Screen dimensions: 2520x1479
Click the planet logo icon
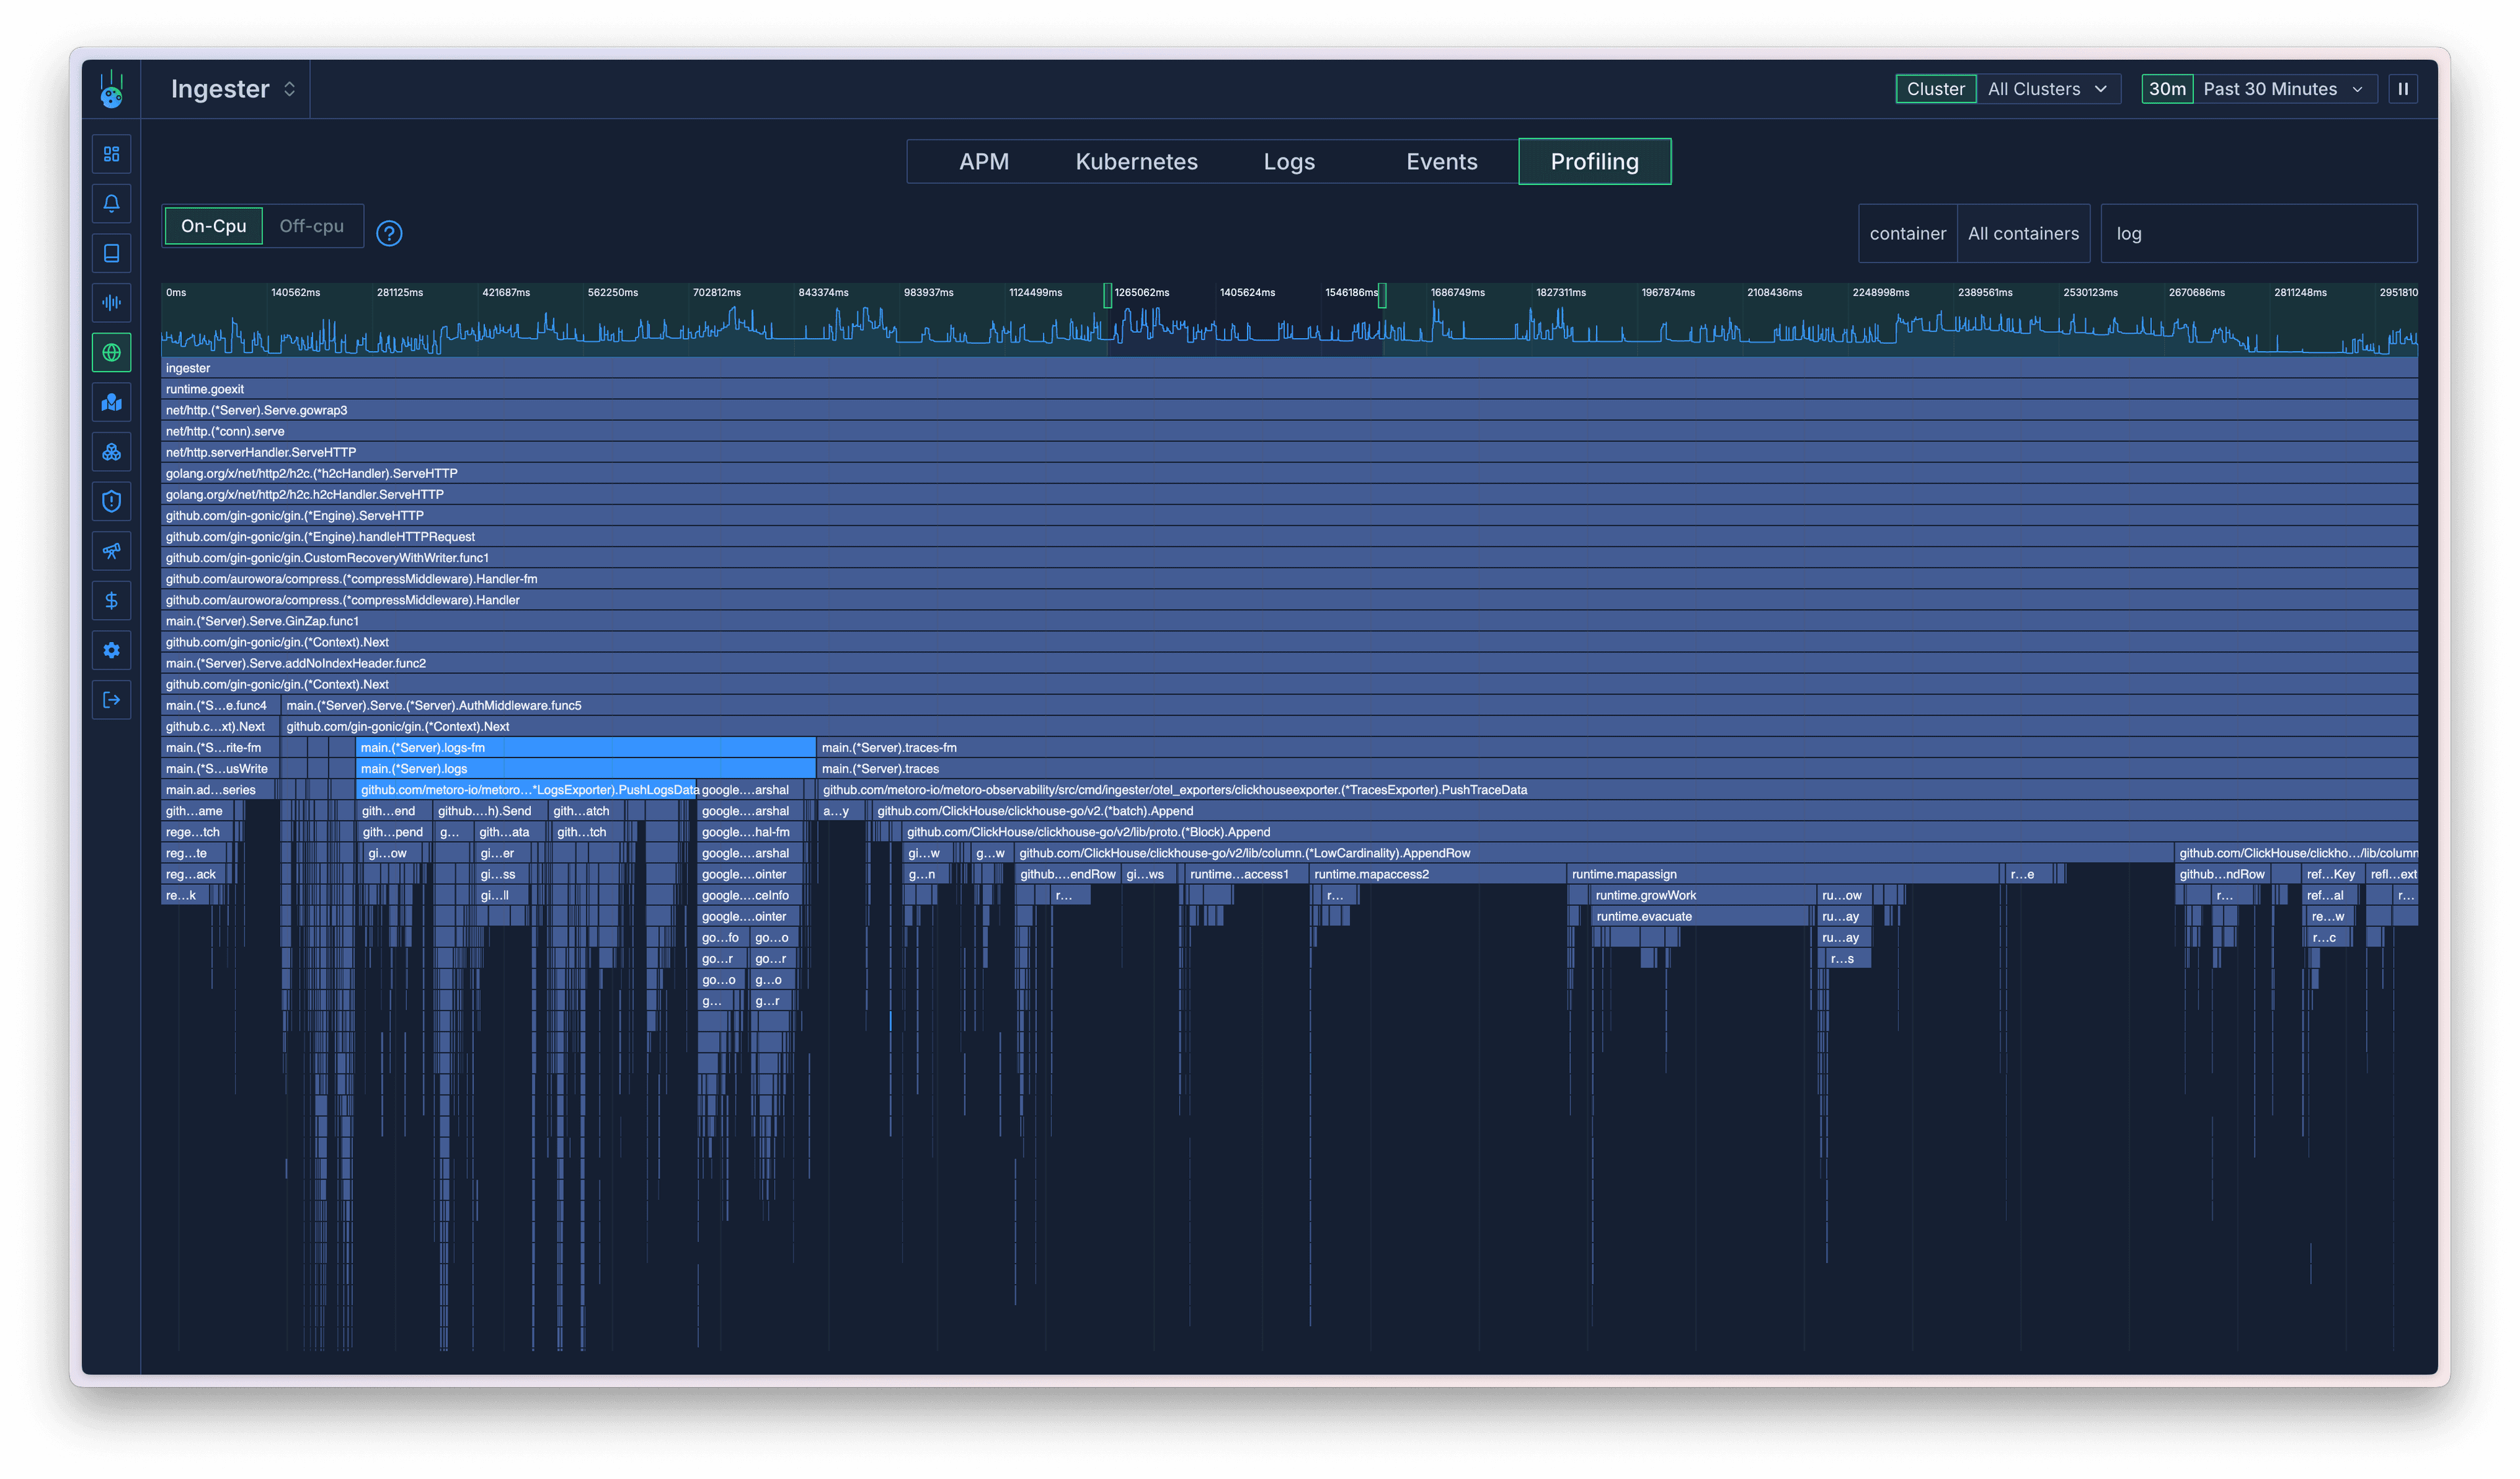111,90
